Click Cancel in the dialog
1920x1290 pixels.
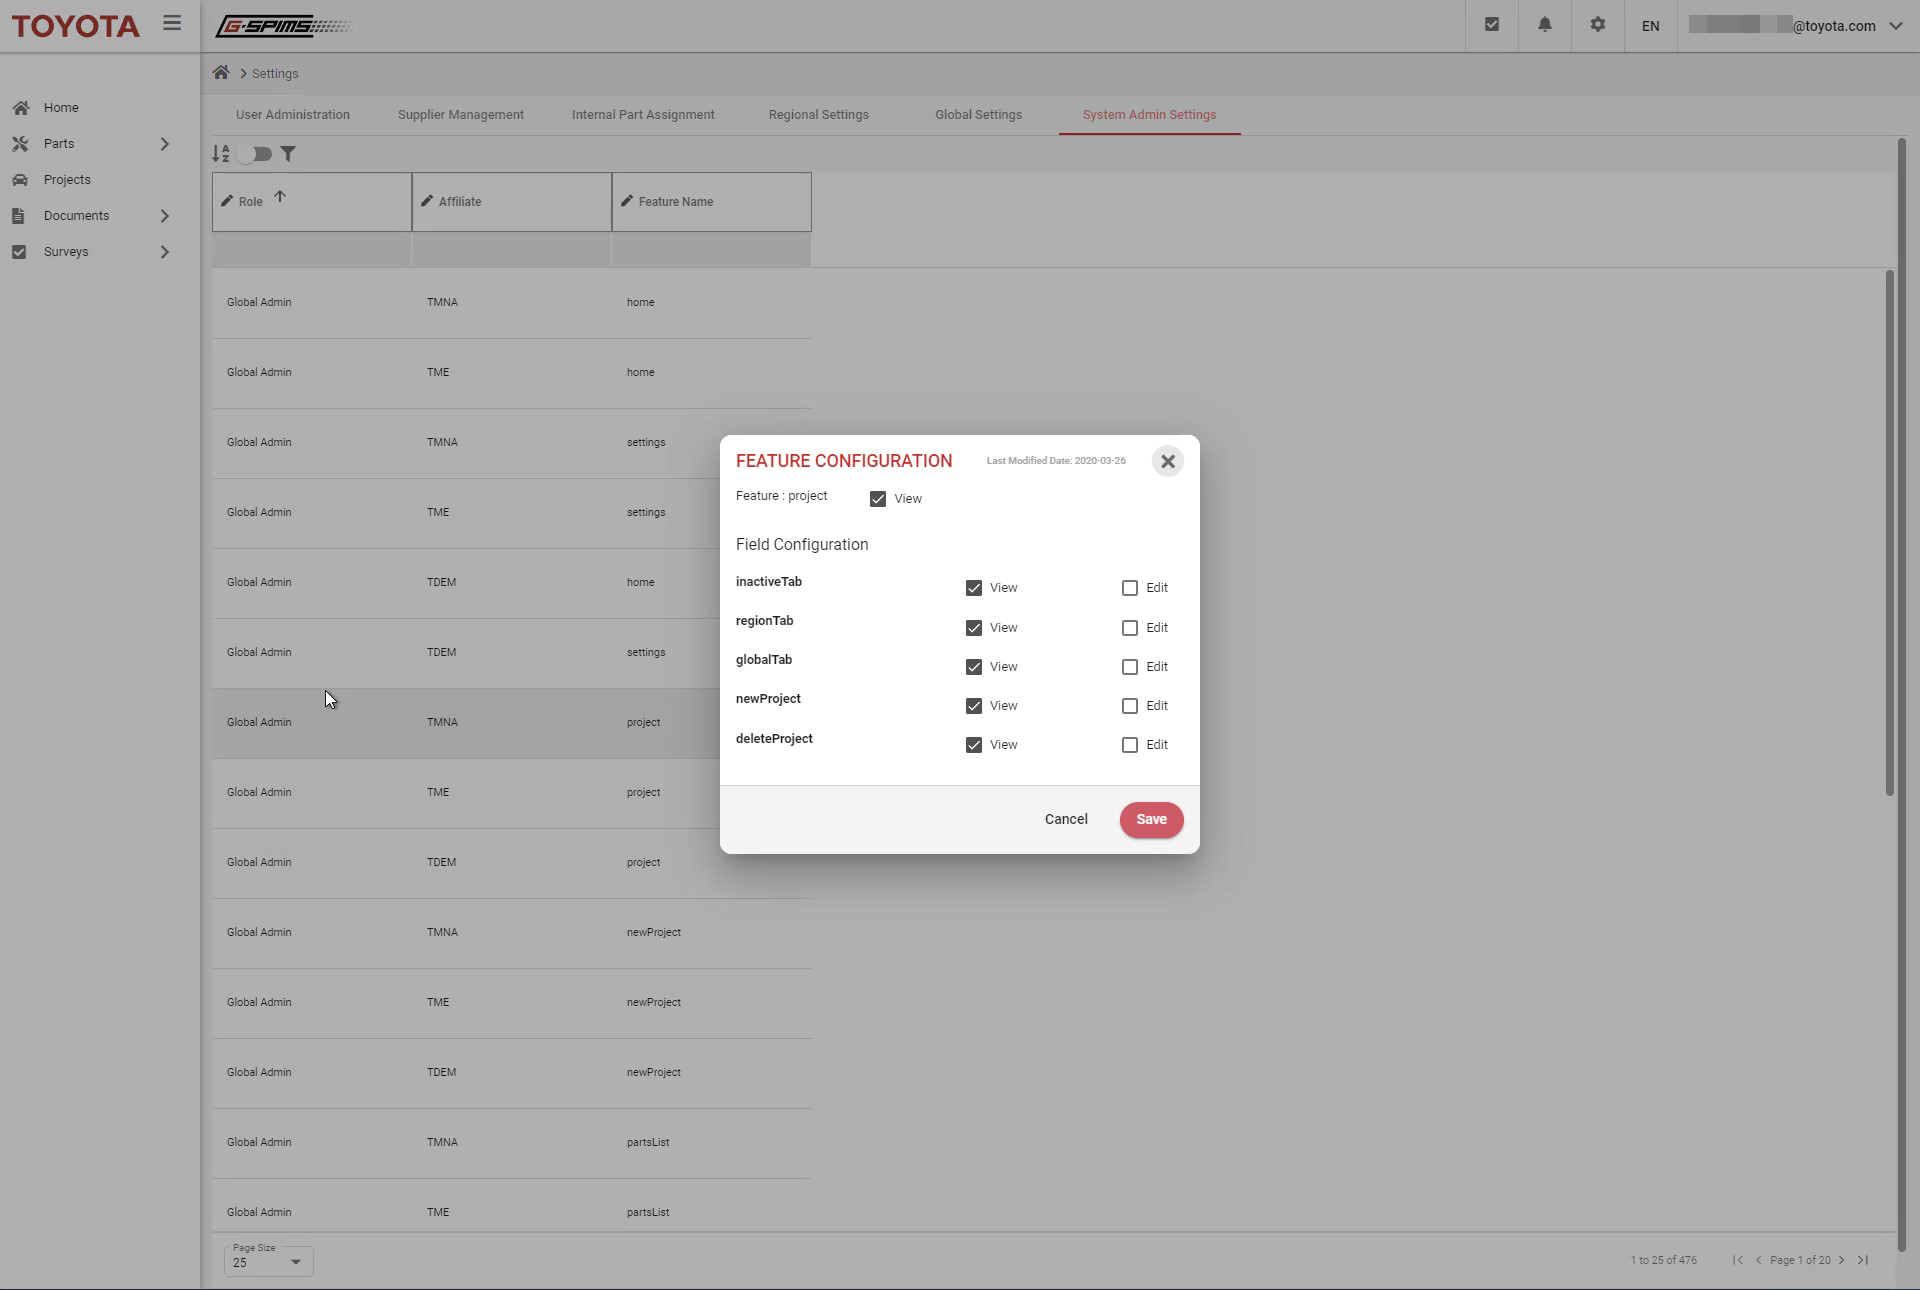[1066, 819]
